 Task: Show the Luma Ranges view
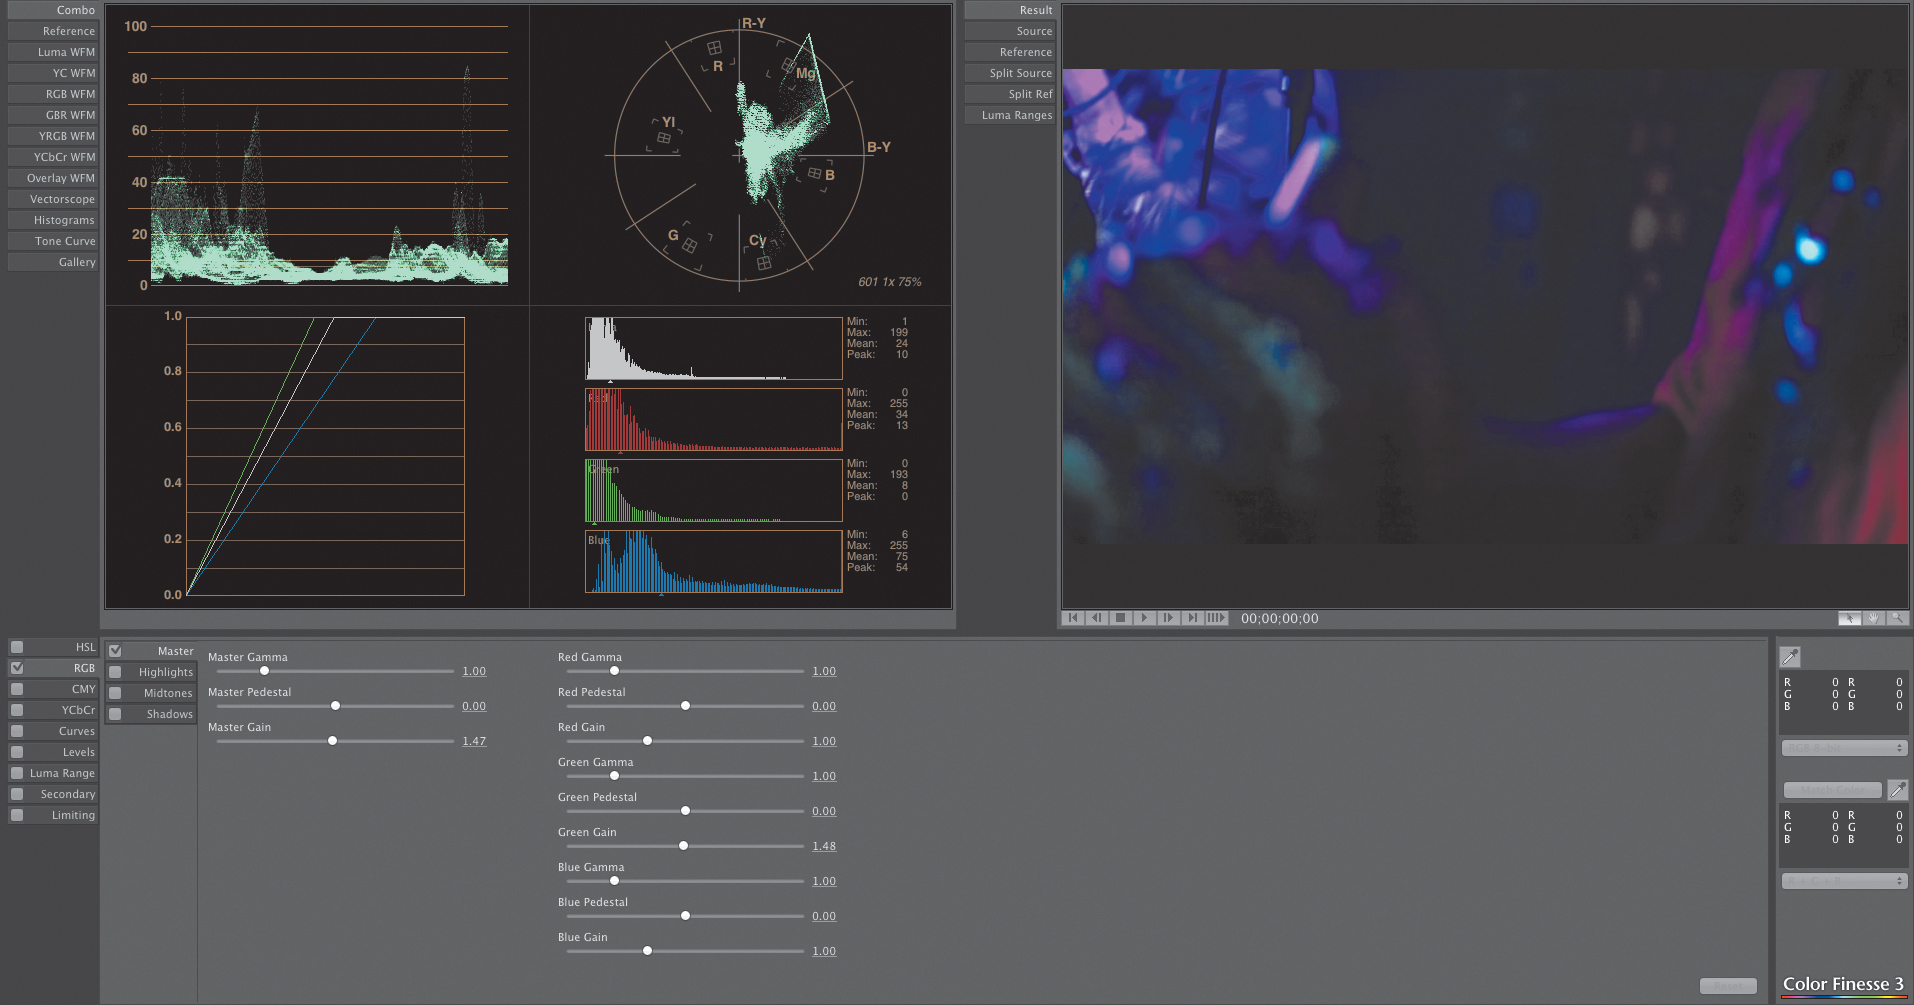pyautogui.click(x=1010, y=115)
